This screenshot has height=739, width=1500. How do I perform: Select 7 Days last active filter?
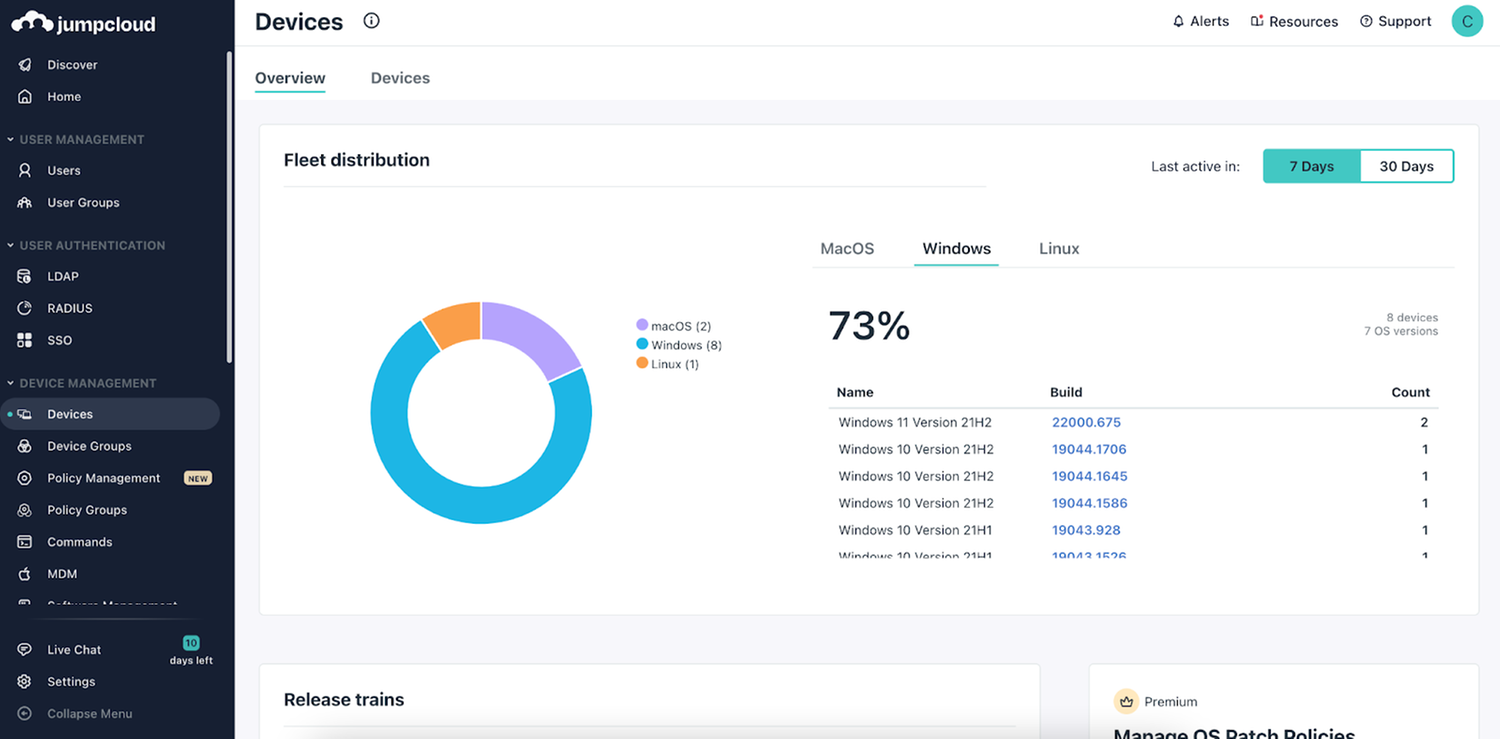(1311, 166)
